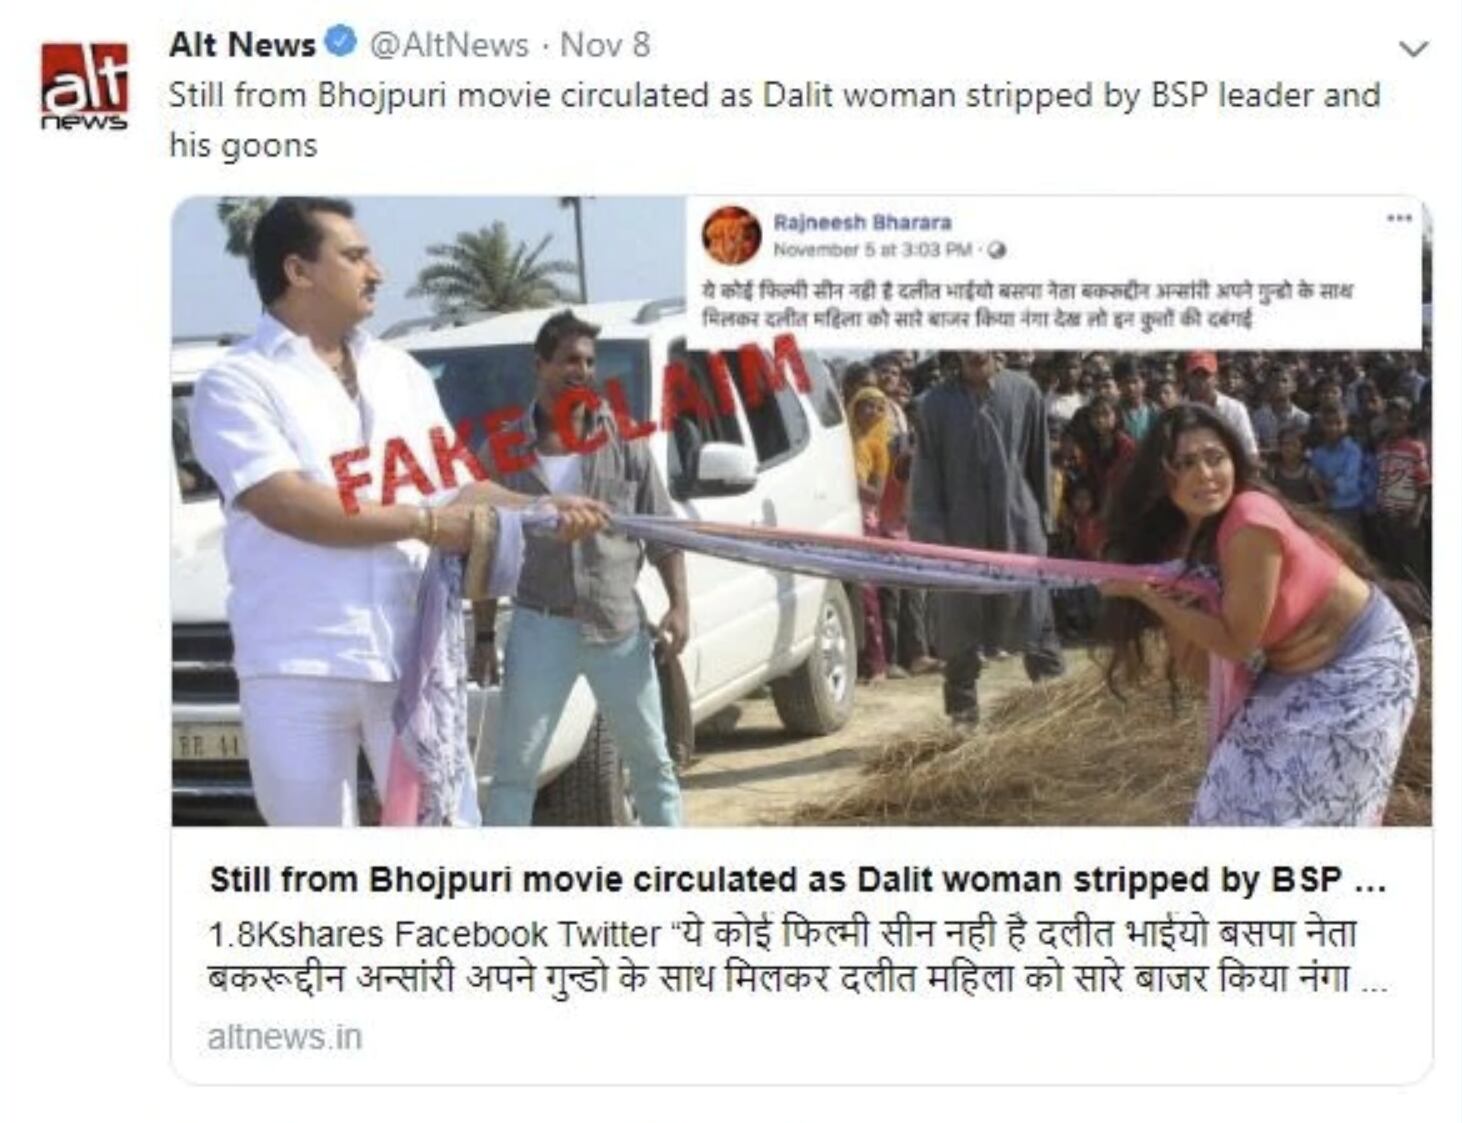The height and width of the screenshot is (1123, 1462).
Task: Open the @AltNews handle link
Action: coord(448,45)
